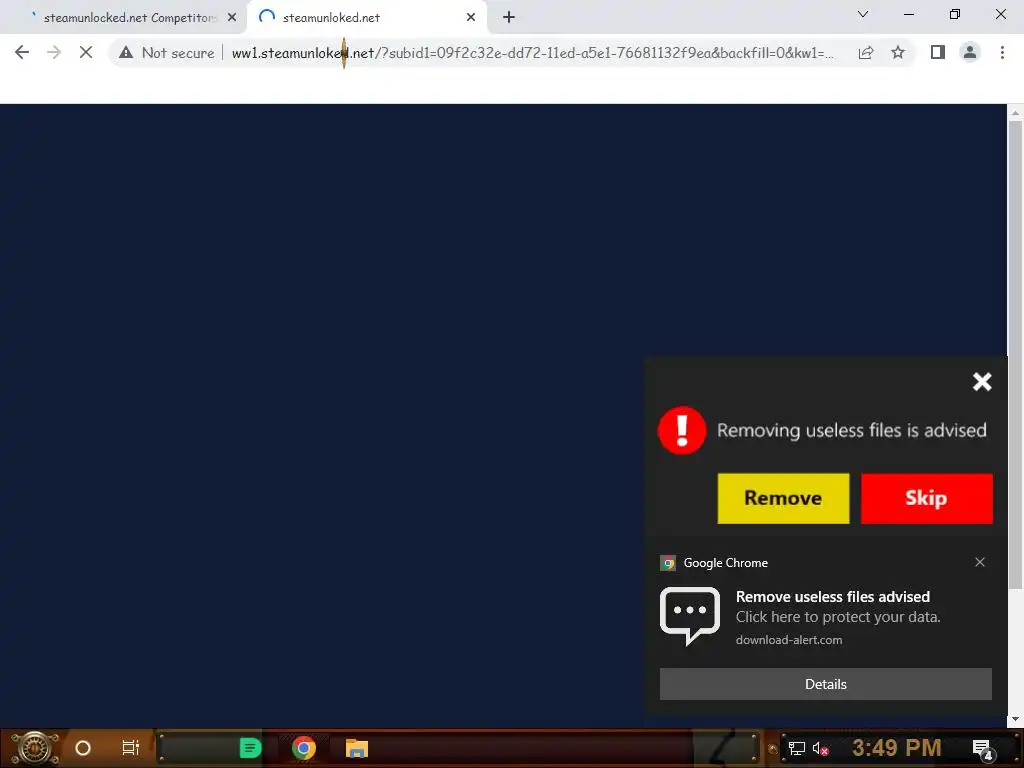Viewport: 1024px width, 768px height.
Task: Bookmark this tab with the star icon
Action: tap(898, 52)
